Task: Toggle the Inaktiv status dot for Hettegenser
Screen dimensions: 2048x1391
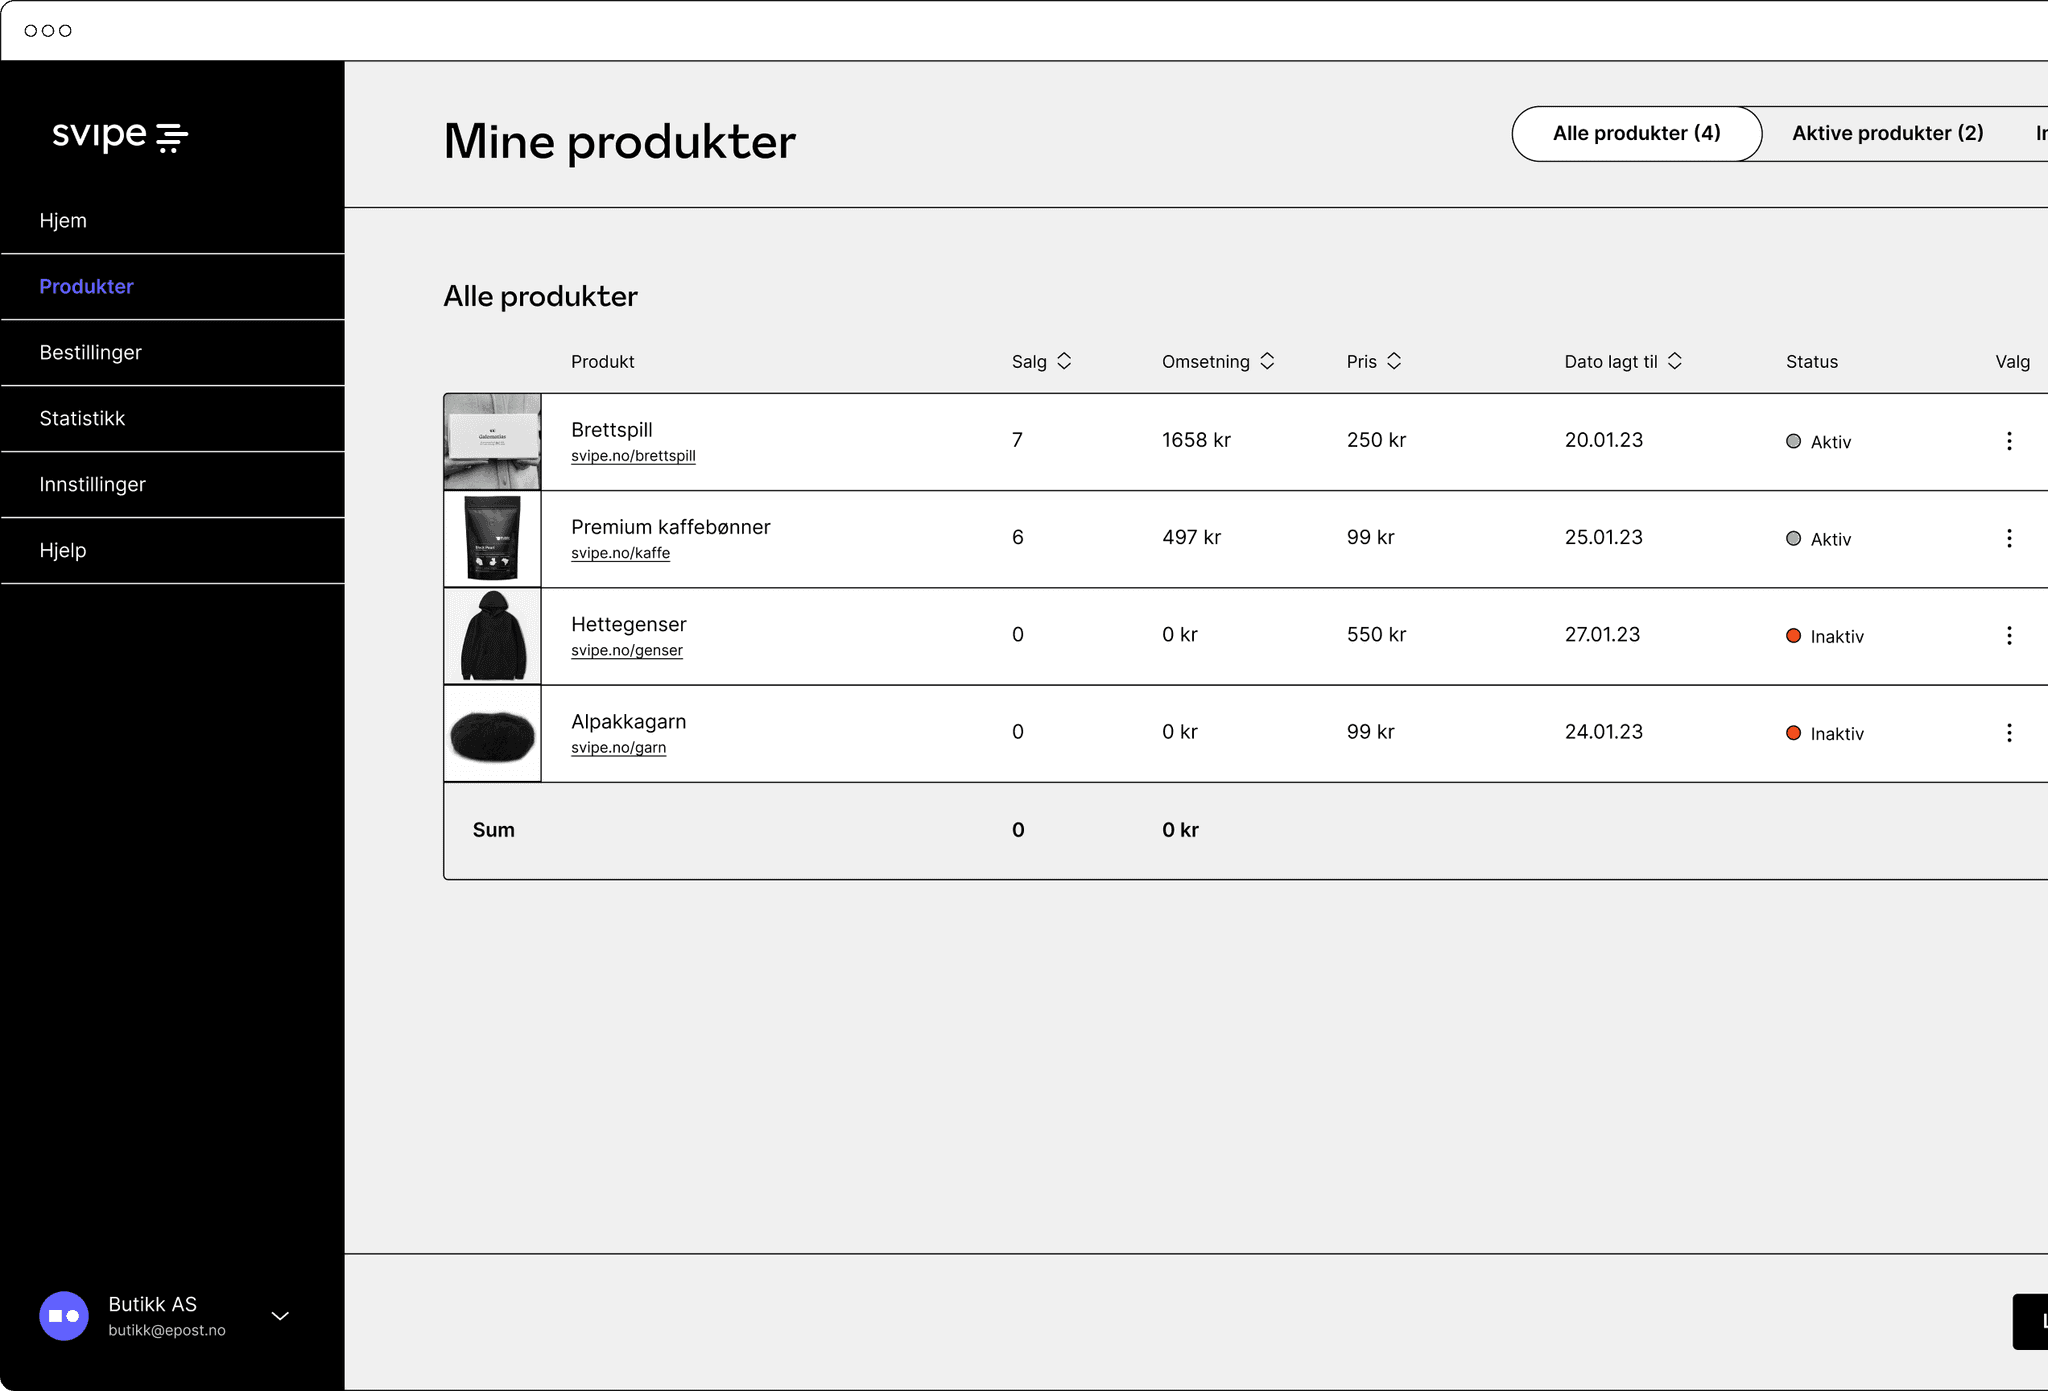Action: click(x=1793, y=635)
